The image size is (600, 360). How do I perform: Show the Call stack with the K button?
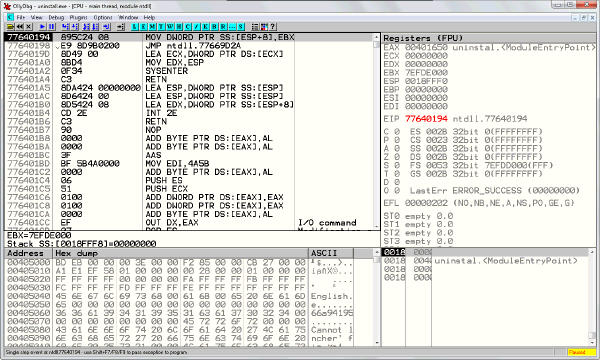pos(205,27)
